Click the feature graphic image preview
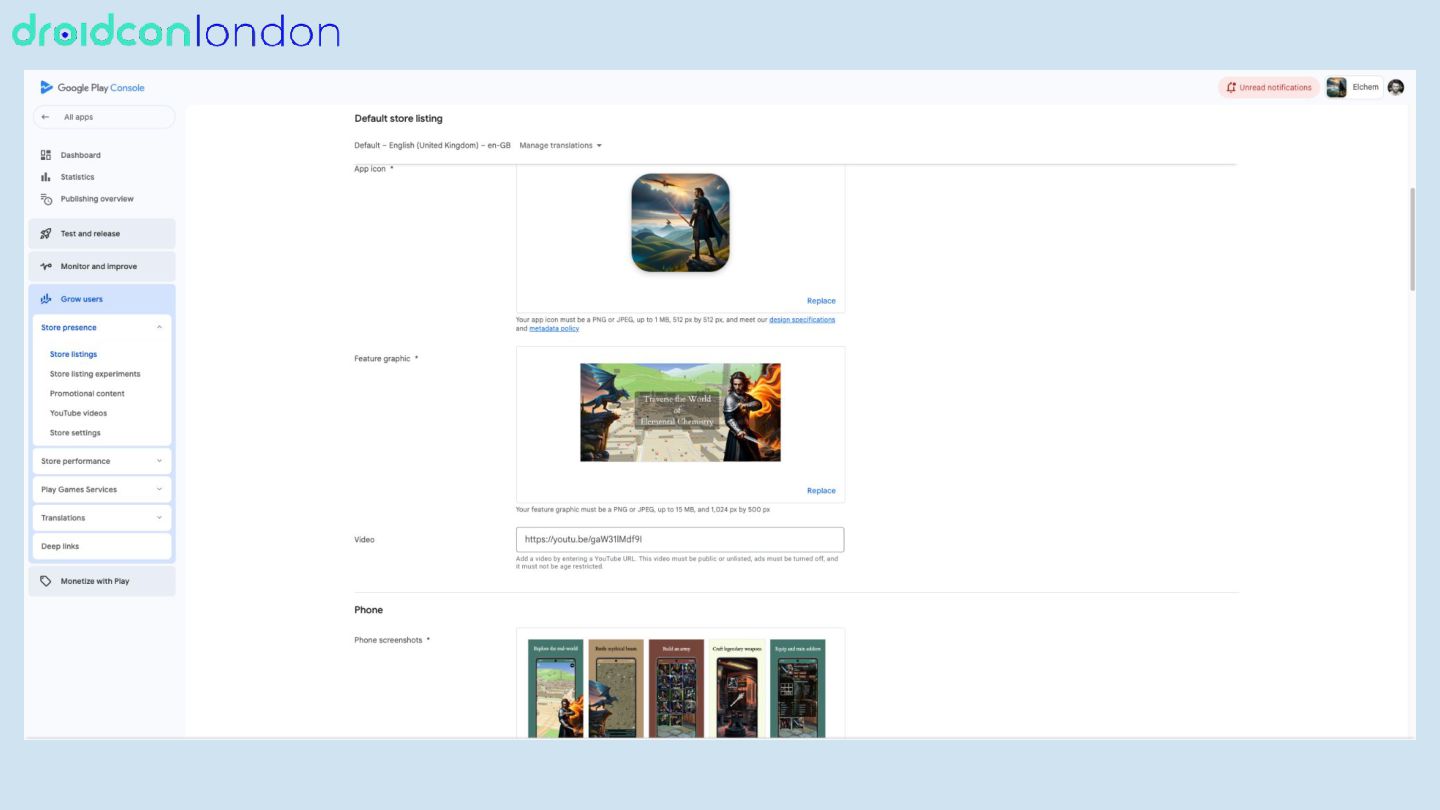1440x810 pixels. (680, 412)
